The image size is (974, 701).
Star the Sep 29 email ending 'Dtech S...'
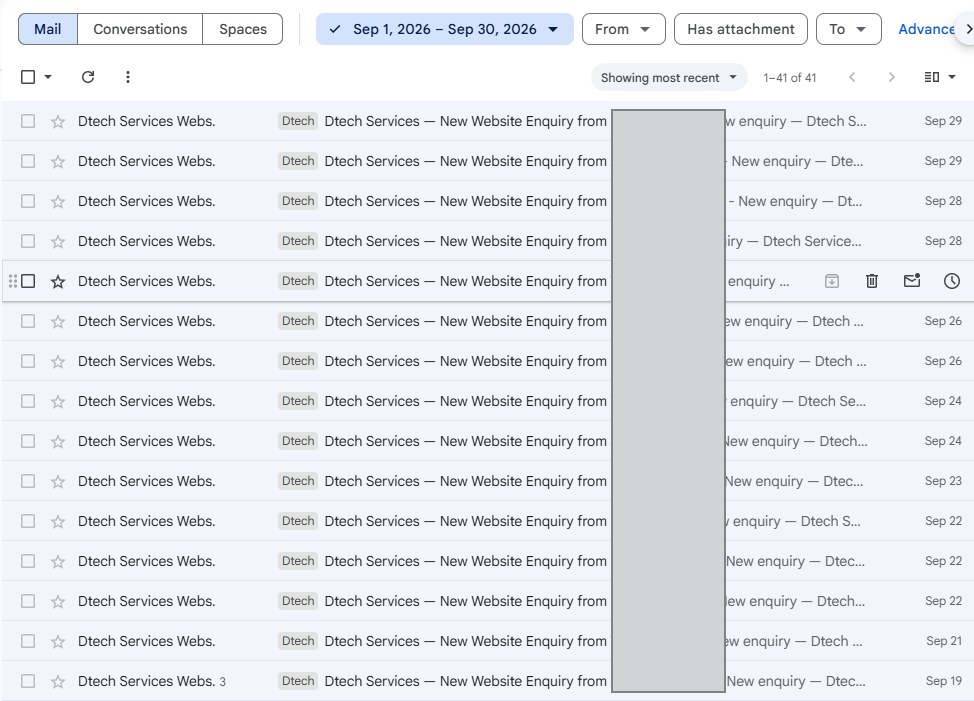click(58, 121)
